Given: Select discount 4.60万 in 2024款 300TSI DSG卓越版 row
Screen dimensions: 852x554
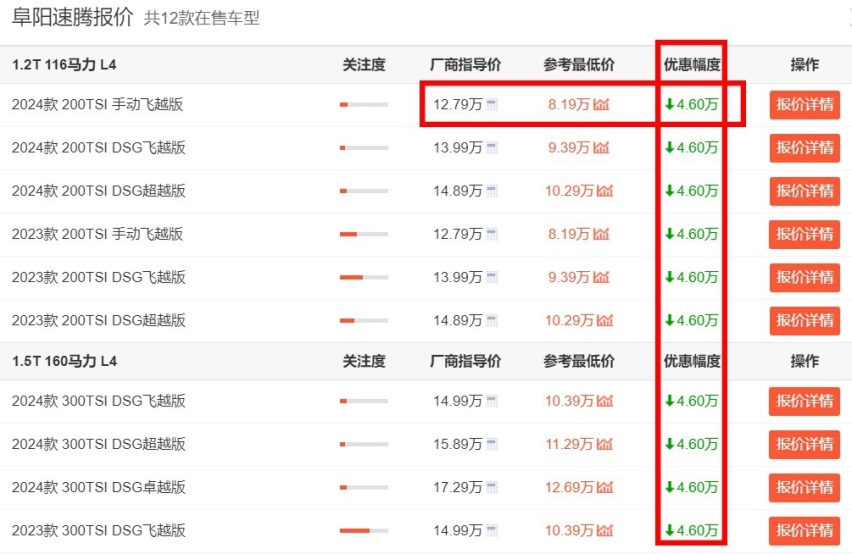Looking at the screenshot, I should (692, 488).
